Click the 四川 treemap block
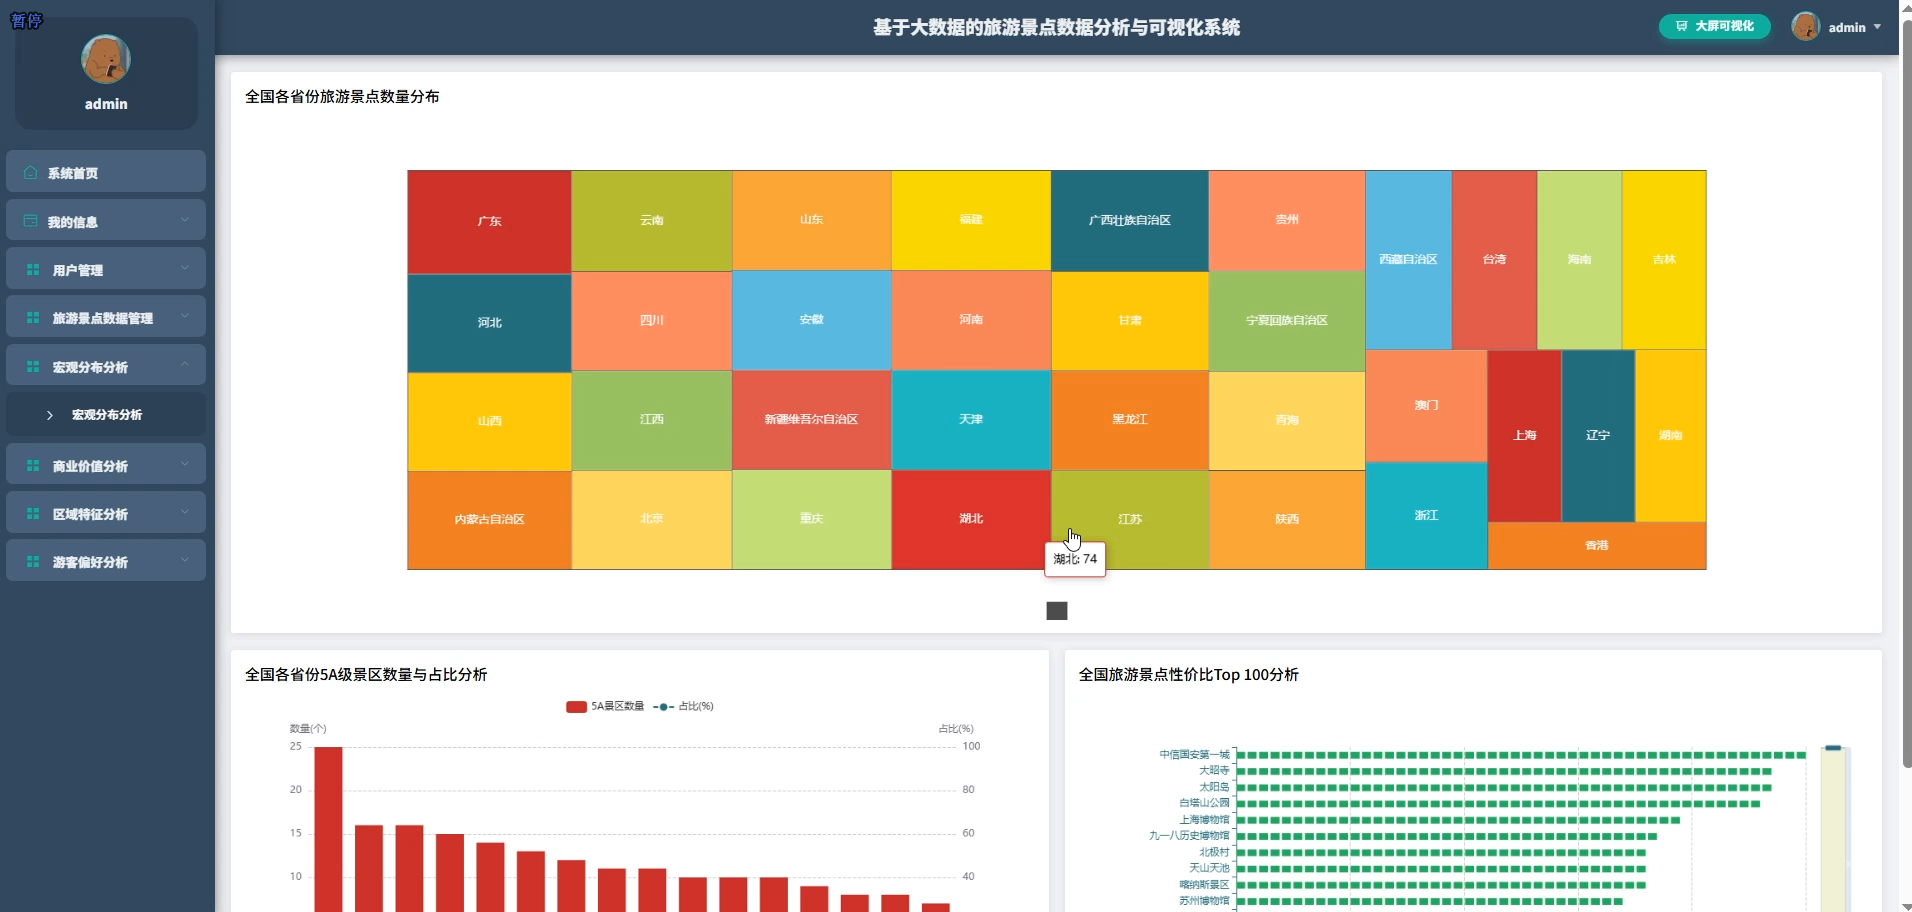This screenshot has width=1912, height=912. click(651, 321)
